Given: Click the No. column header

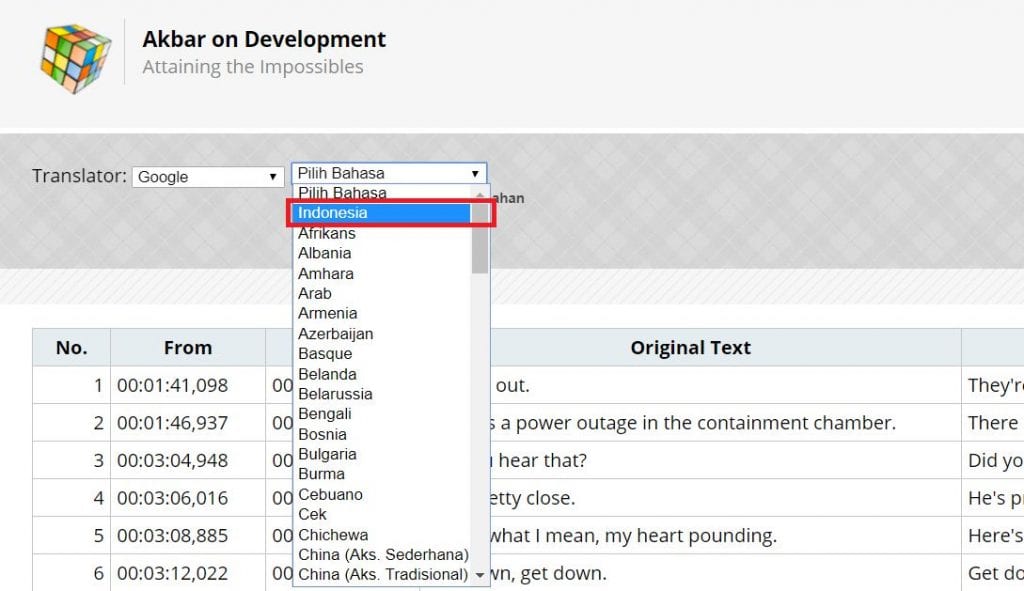Looking at the screenshot, I should point(71,348).
